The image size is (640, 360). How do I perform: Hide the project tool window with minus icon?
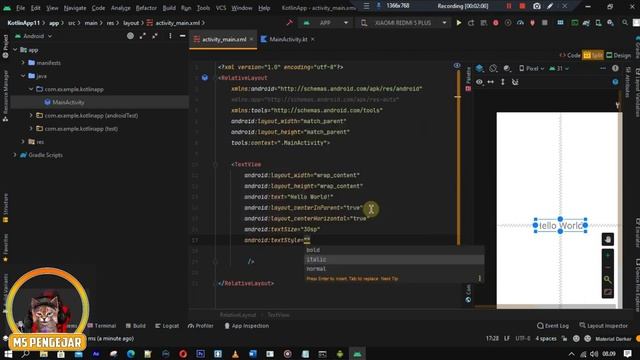click(182, 36)
